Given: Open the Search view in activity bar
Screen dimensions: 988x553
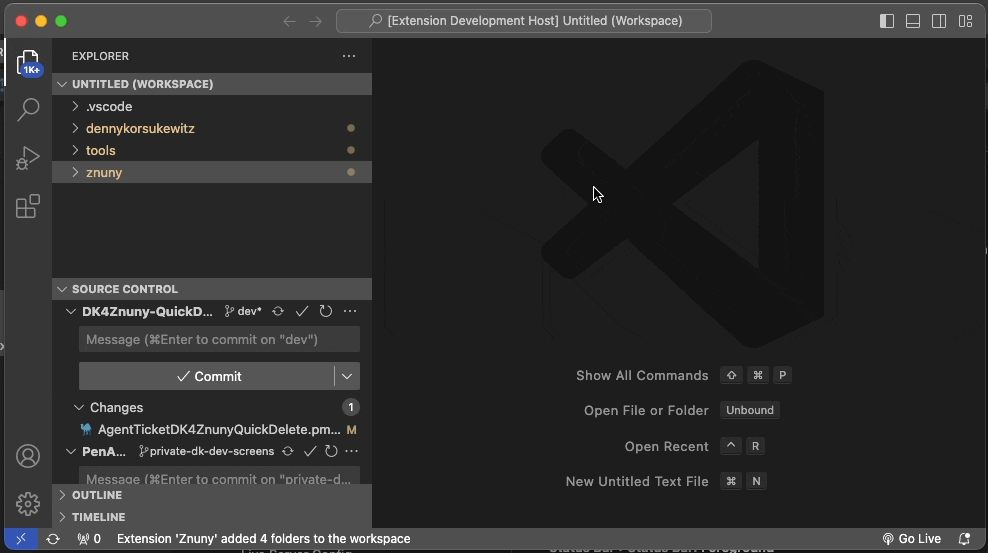Looking at the screenshot, I should tap(28, 110).
